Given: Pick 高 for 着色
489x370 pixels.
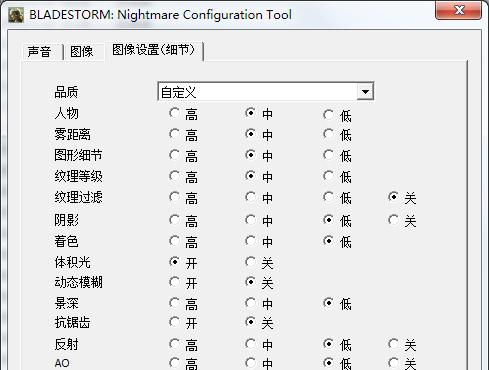Looking at the screenshot, I should (x=174, y=241).
